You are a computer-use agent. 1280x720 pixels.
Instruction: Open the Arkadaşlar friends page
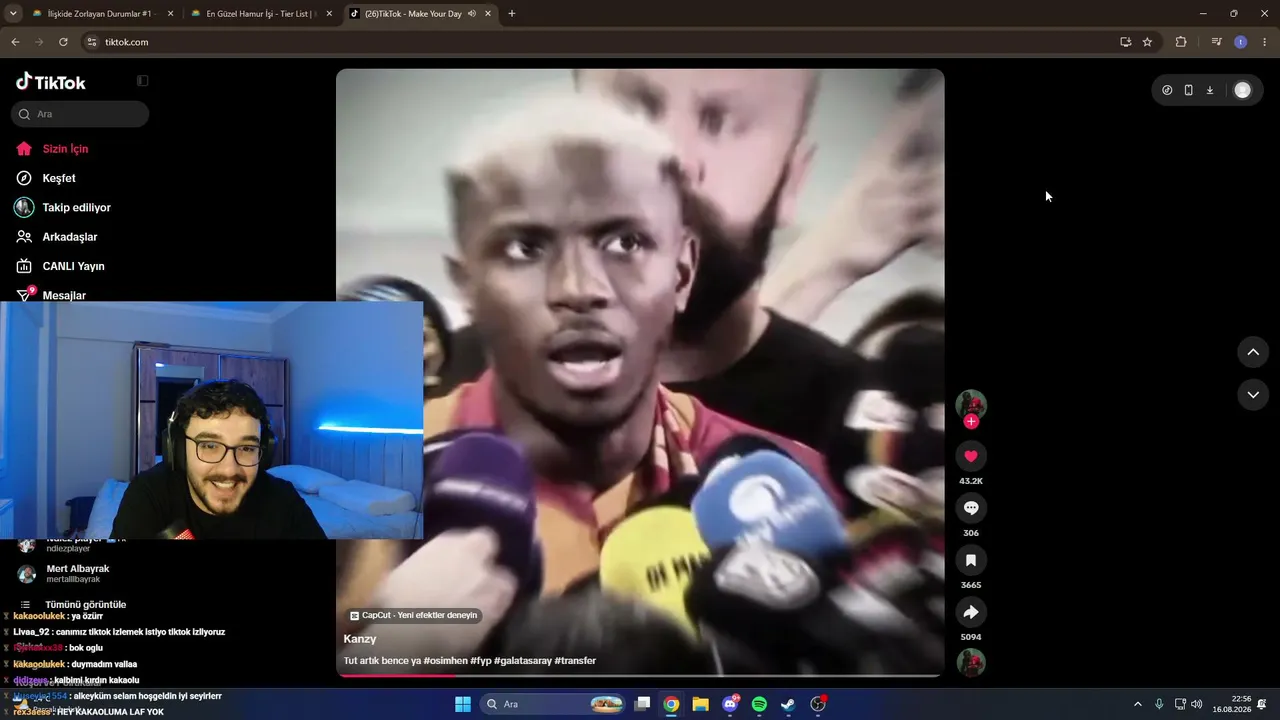(x=69, y=237)
